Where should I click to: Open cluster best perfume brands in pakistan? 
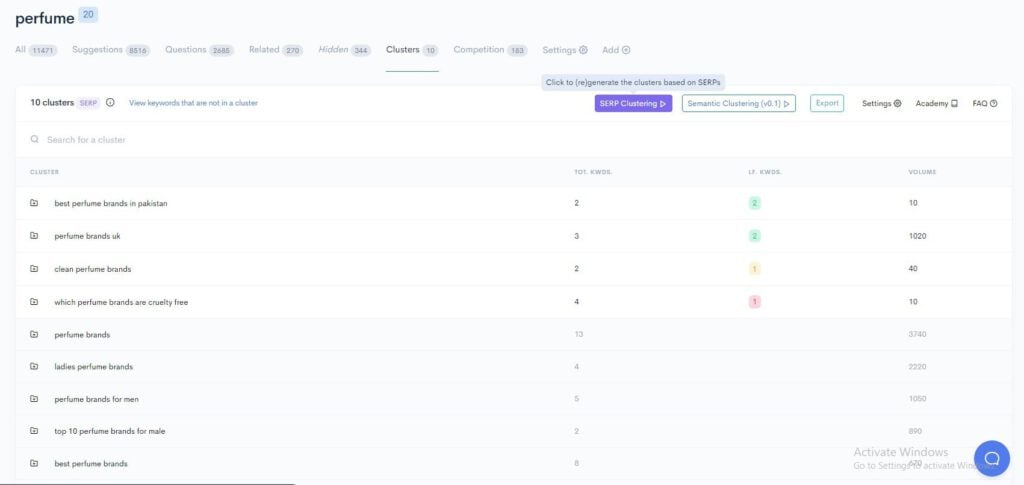click(111, 203)
